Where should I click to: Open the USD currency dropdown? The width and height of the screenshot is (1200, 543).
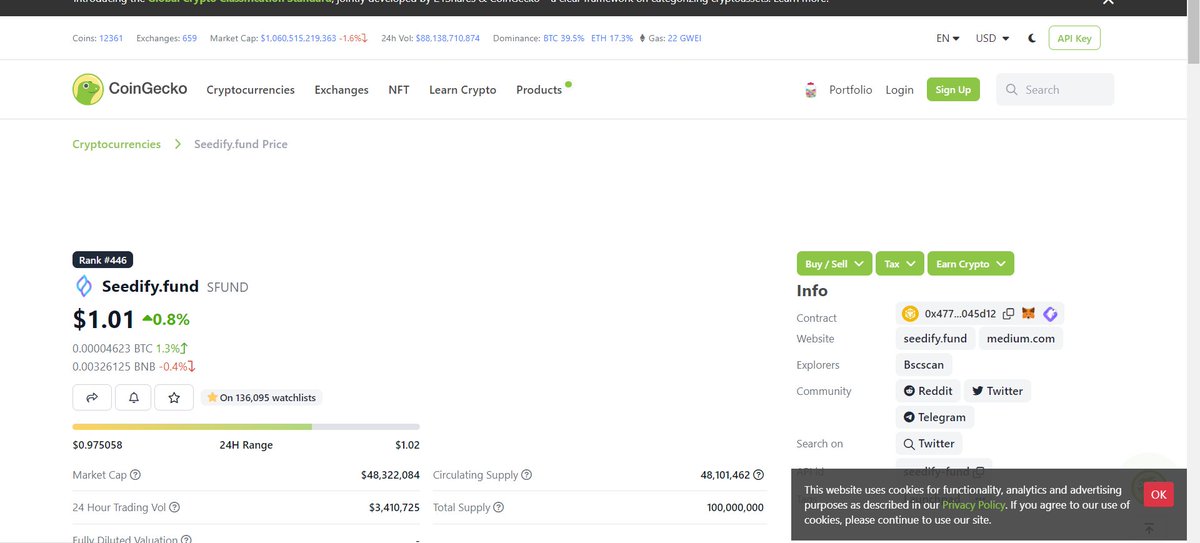pos(993,38)
